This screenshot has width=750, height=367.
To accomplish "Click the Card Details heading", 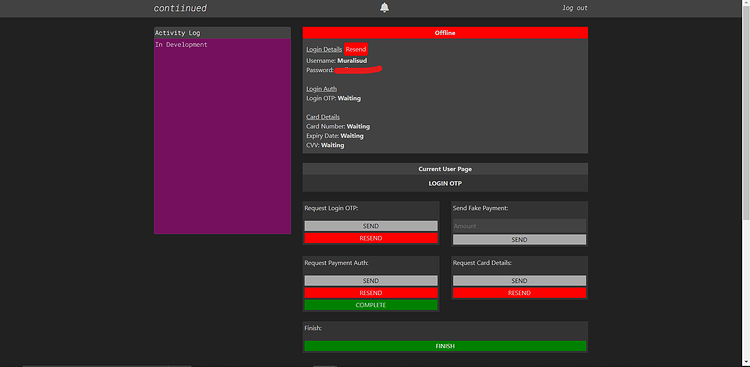I will click(323, 117).
